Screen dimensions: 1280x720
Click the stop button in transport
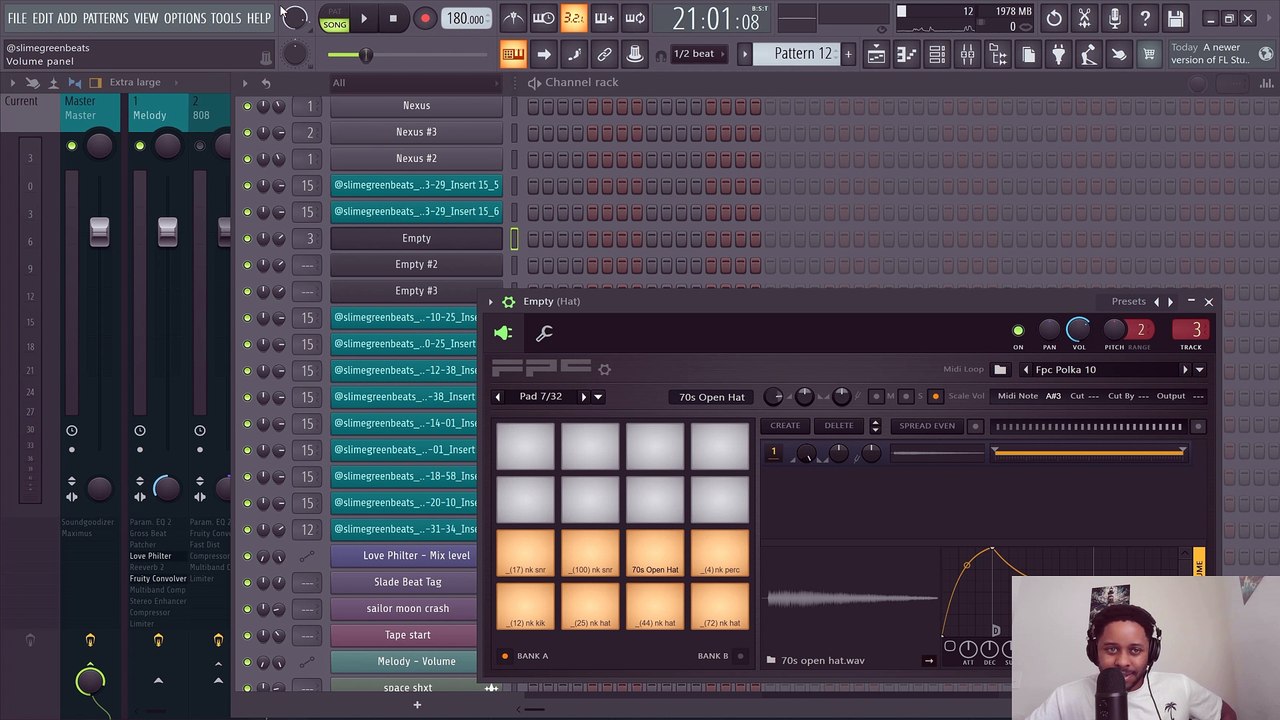pos(393,18)
